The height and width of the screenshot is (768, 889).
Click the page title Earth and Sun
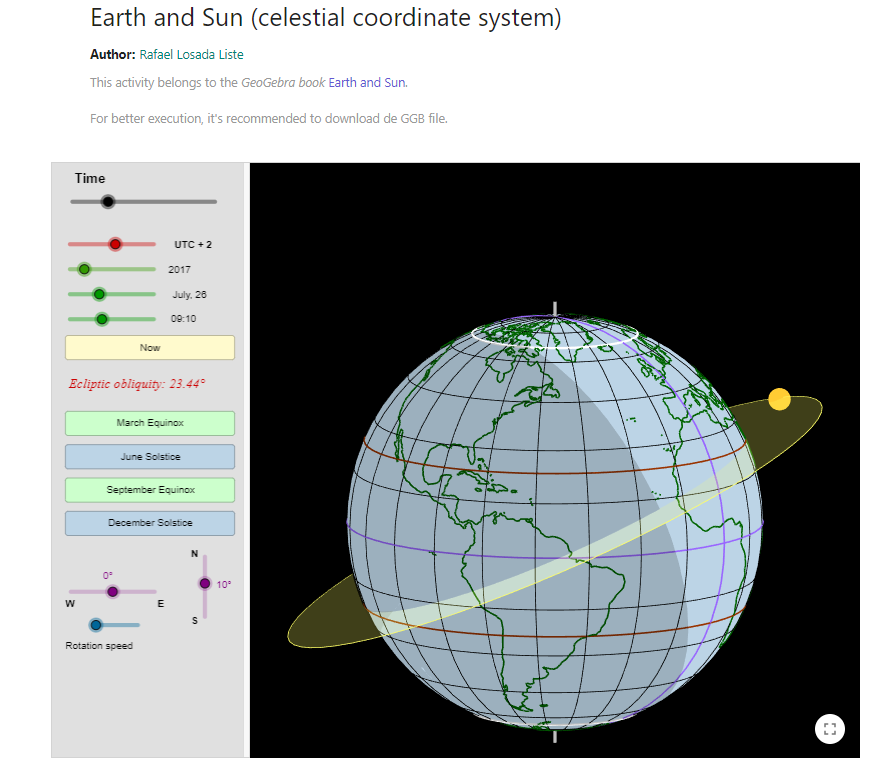tap(325, 18)
